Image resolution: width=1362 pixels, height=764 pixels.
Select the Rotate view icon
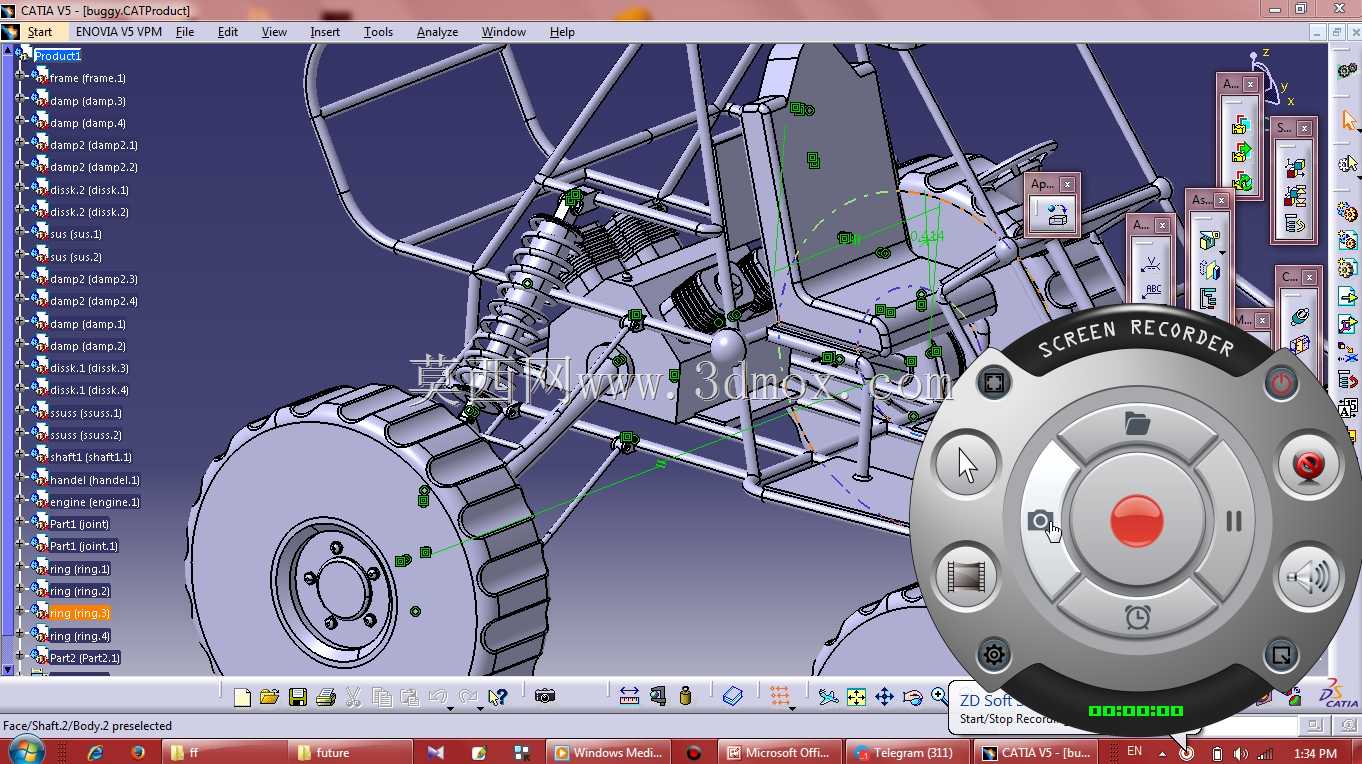tap(912, 697)
